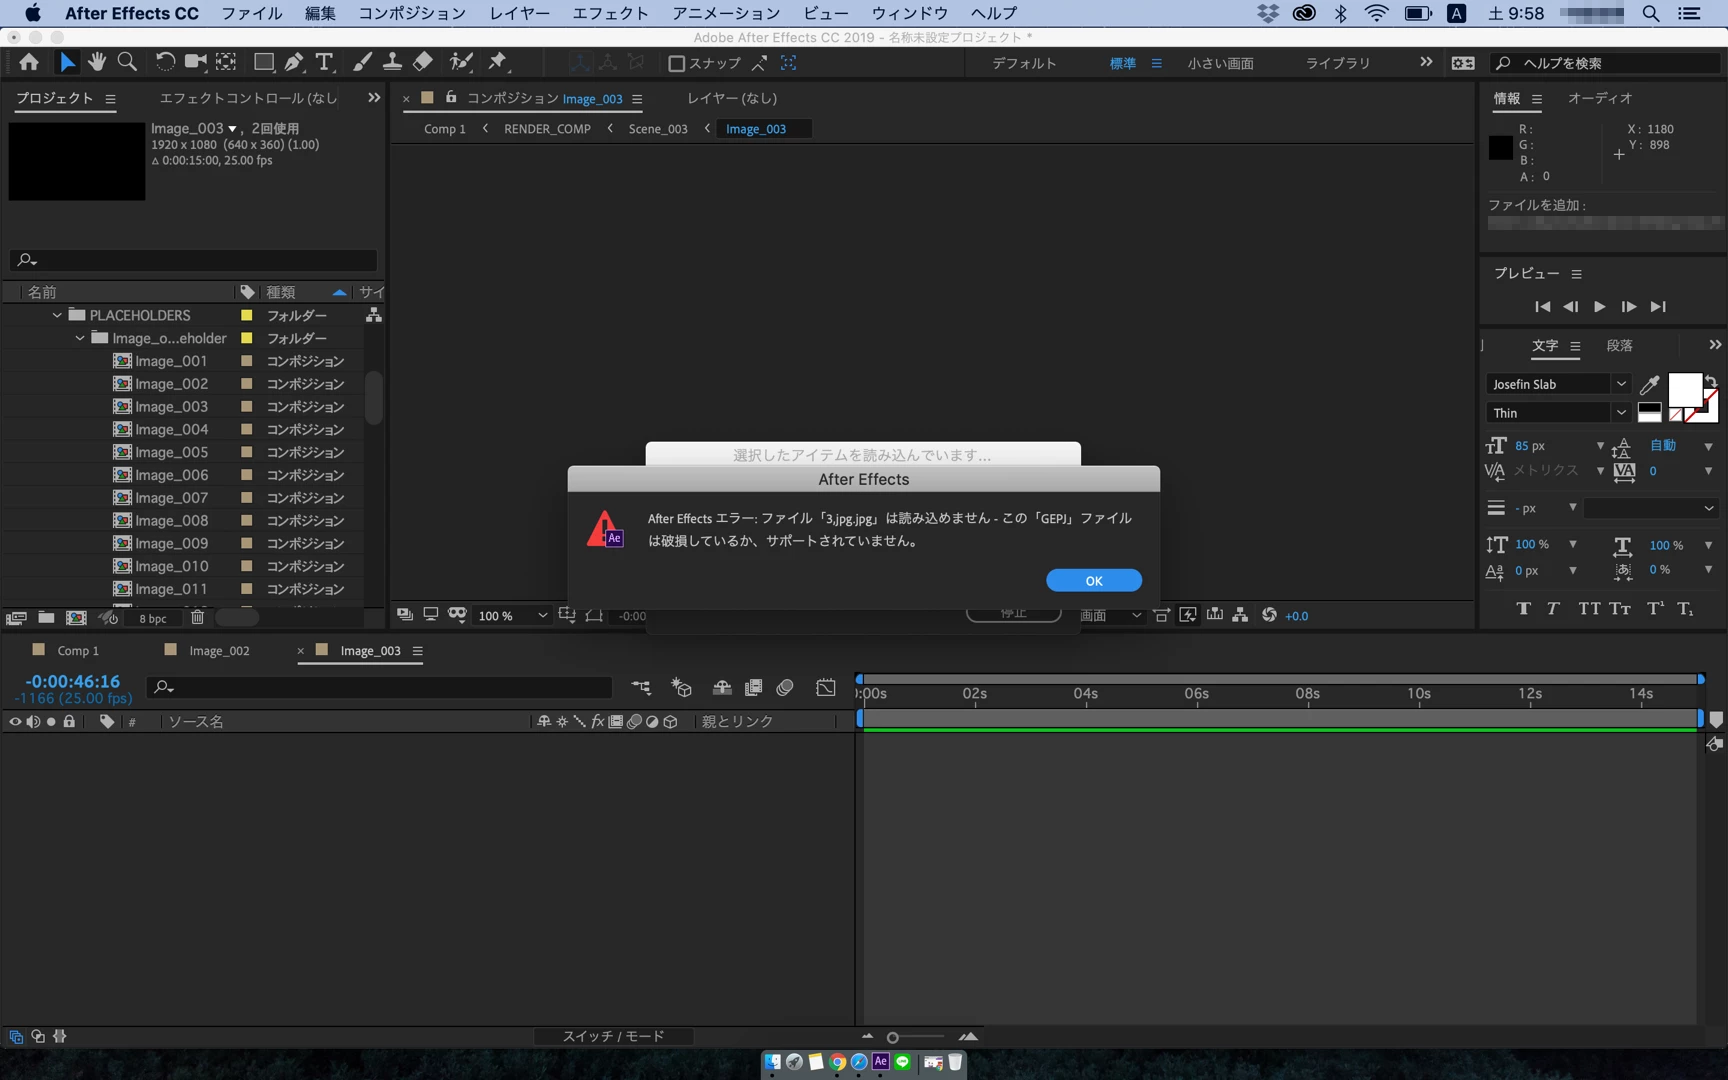Switch to the 段落 paragraph tab
Viewport: 1728px width, 1080px height.
click(x=1619, y=345)
